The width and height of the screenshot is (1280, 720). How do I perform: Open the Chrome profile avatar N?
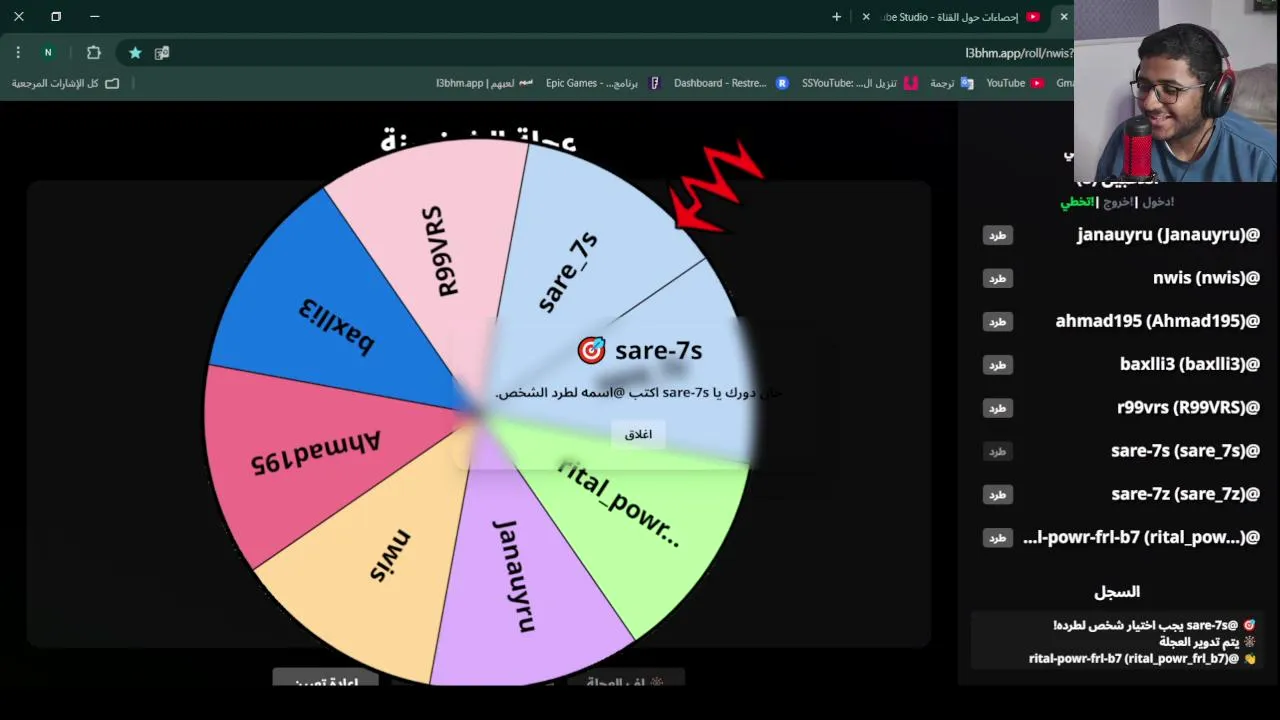47,53
